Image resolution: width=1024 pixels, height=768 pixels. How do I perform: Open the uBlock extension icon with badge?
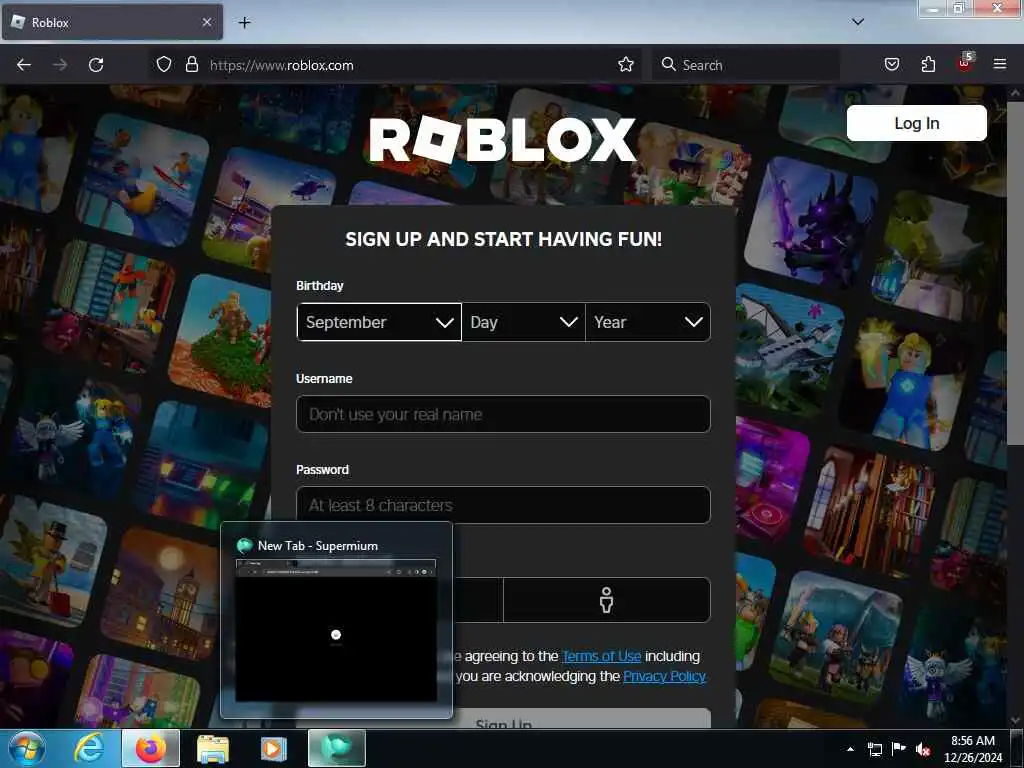(965, 63)
